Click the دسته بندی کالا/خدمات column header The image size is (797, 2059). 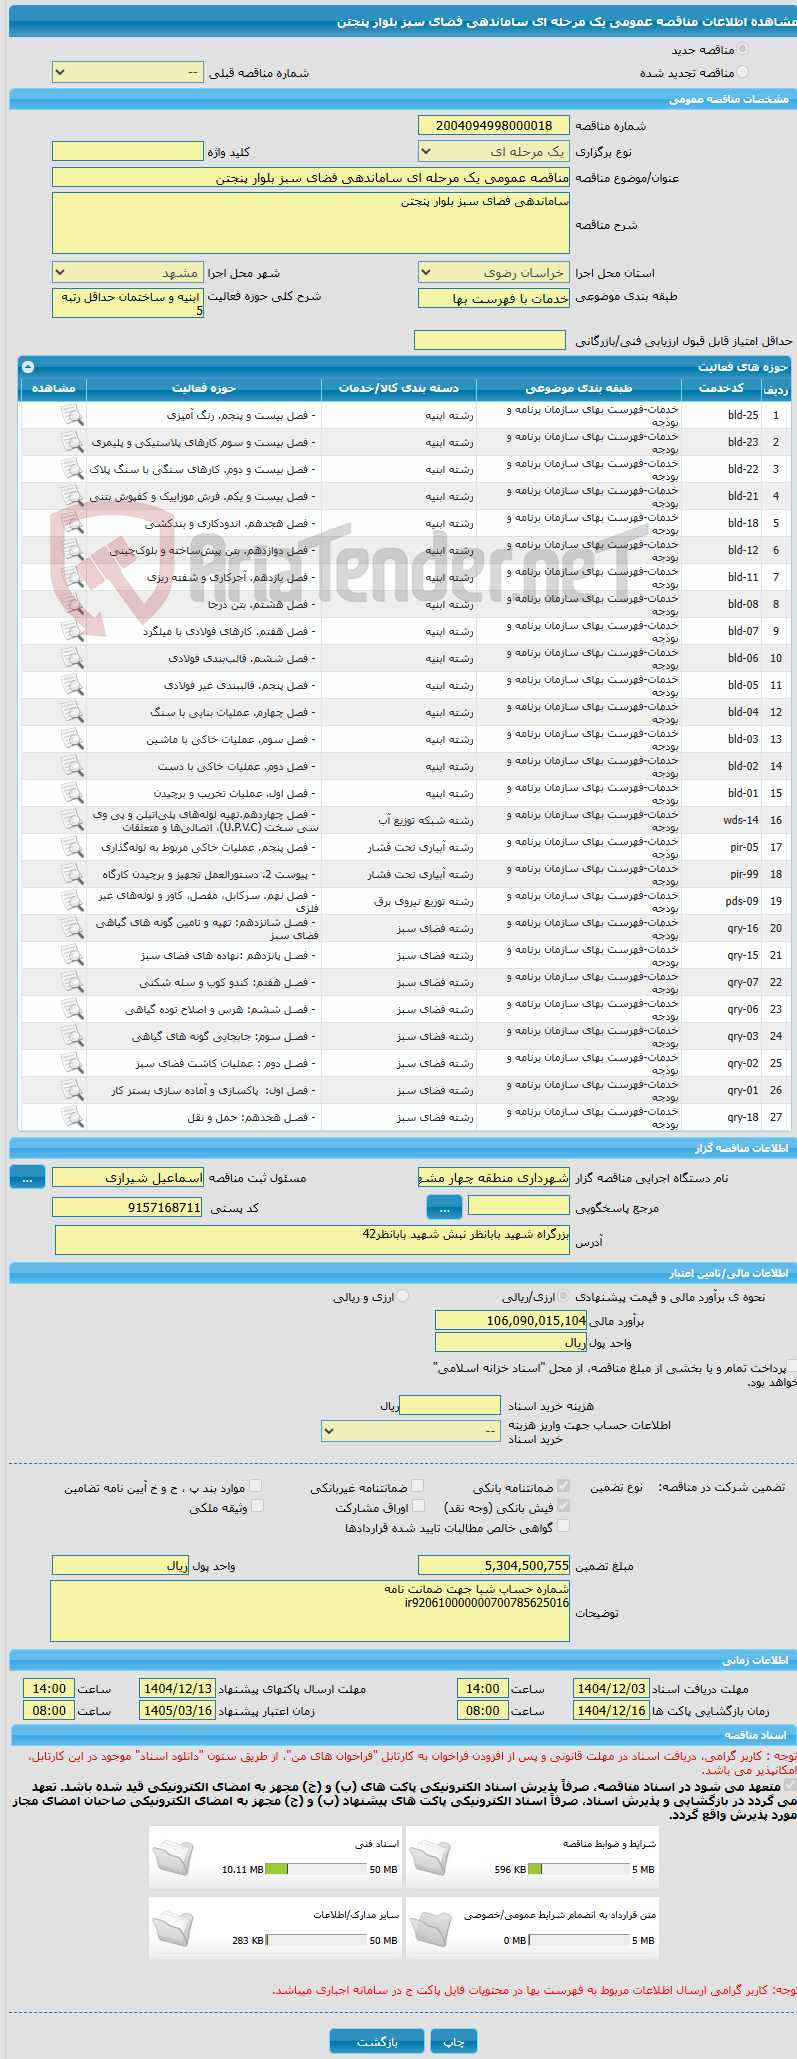coord(399,388)
